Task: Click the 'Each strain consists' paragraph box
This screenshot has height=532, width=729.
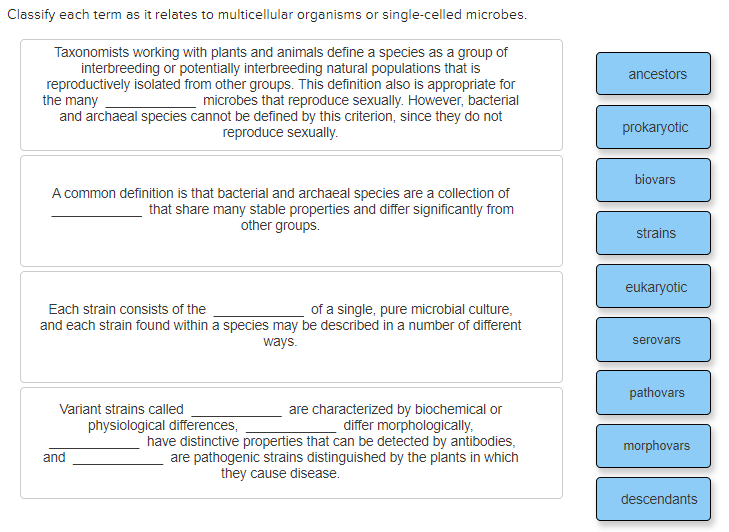Action: (292, 327)
